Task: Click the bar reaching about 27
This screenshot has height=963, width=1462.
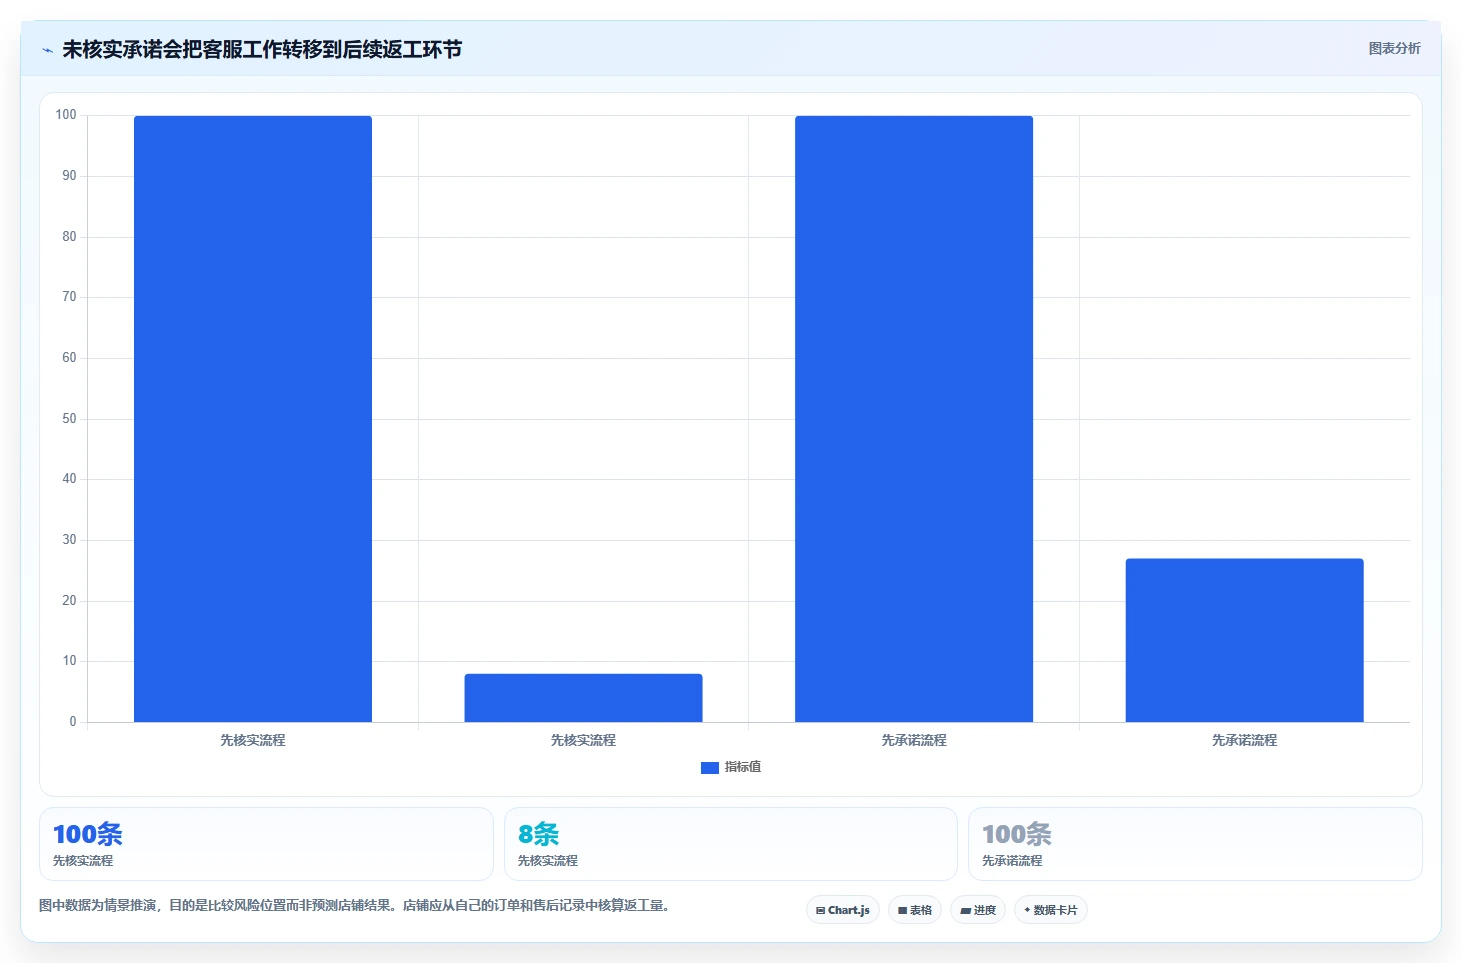Action: [1245, 640]
